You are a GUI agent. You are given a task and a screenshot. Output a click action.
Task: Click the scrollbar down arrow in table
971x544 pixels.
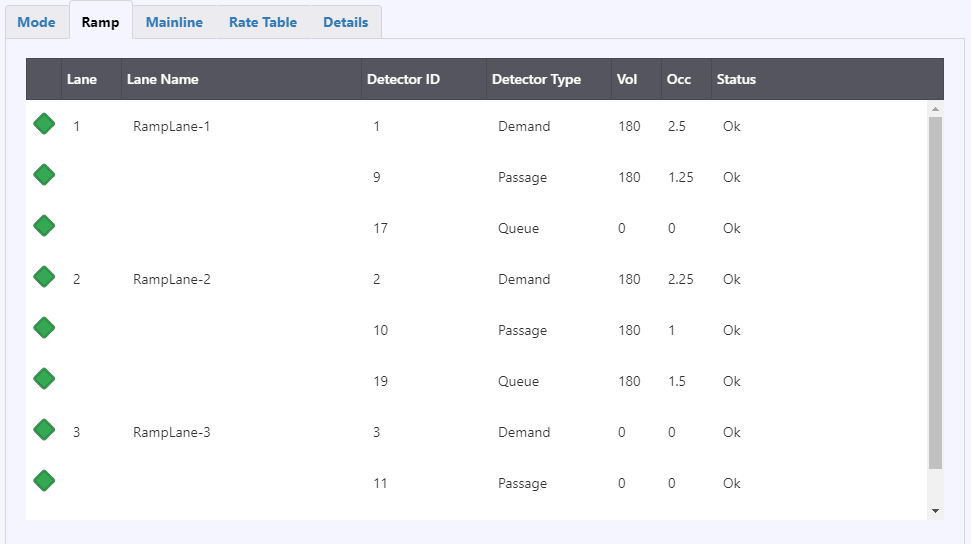(935, 511)
